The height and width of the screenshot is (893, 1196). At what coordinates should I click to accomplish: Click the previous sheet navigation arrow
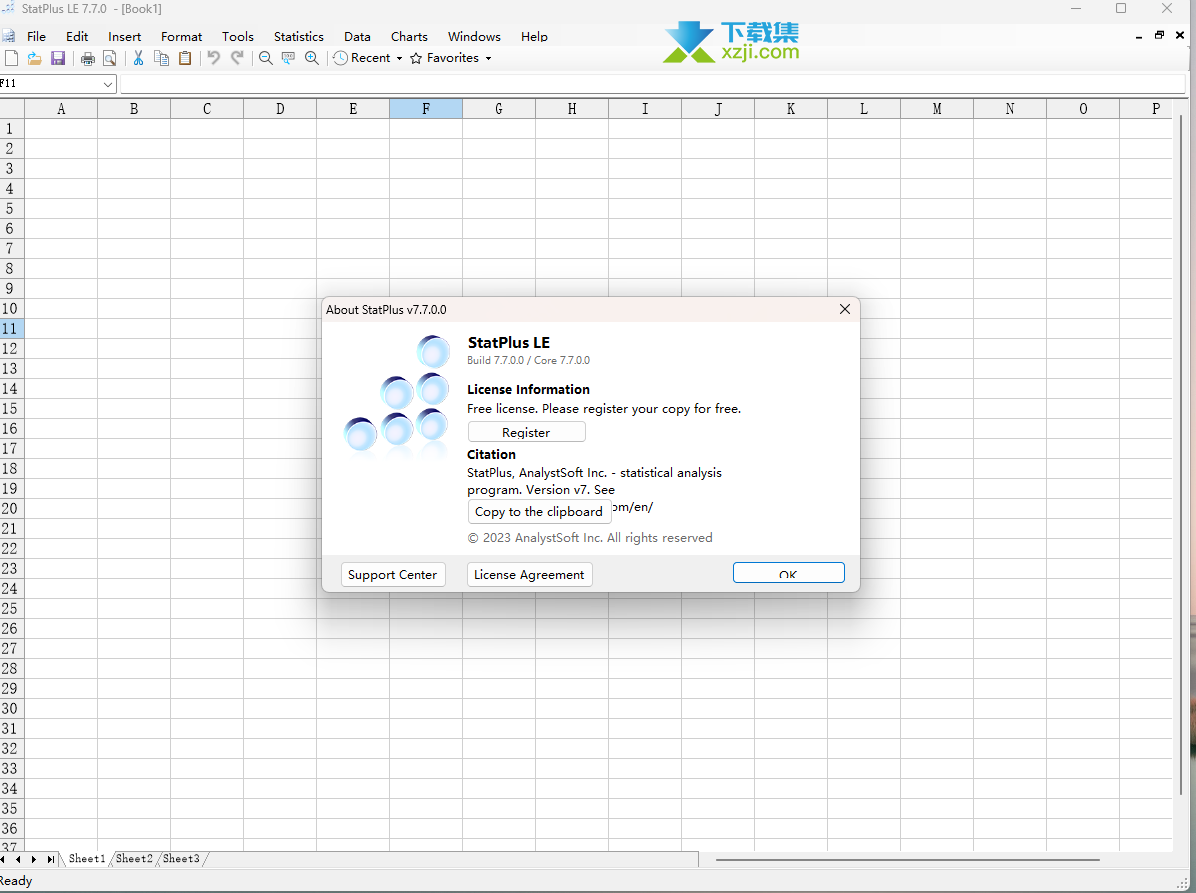(x=18, y=859)
